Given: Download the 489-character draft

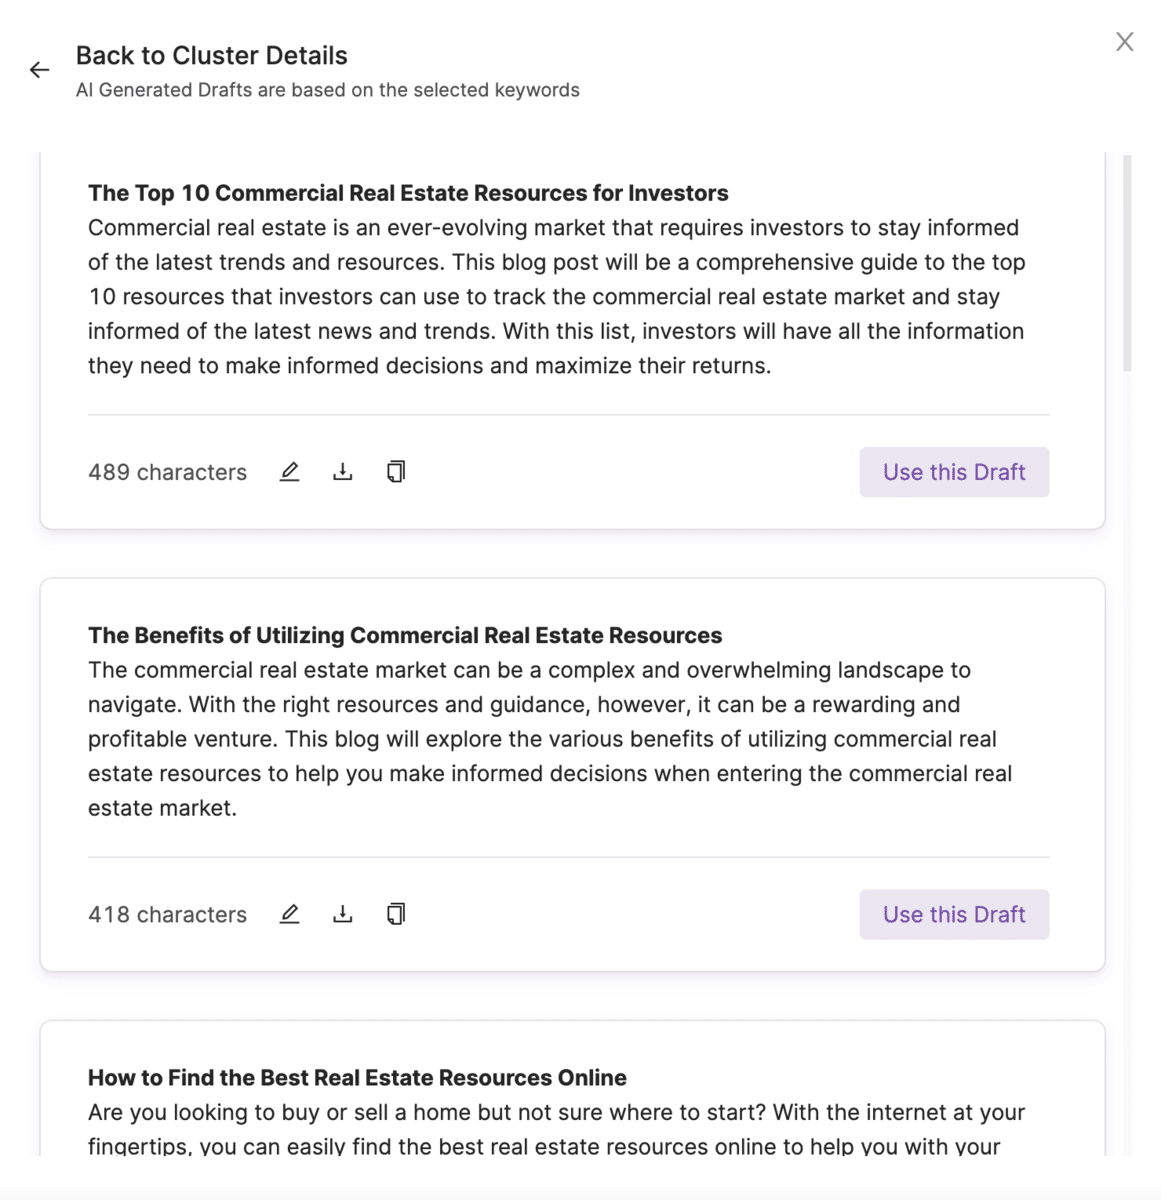Looking at the screenshot, I should pos(343,472).
